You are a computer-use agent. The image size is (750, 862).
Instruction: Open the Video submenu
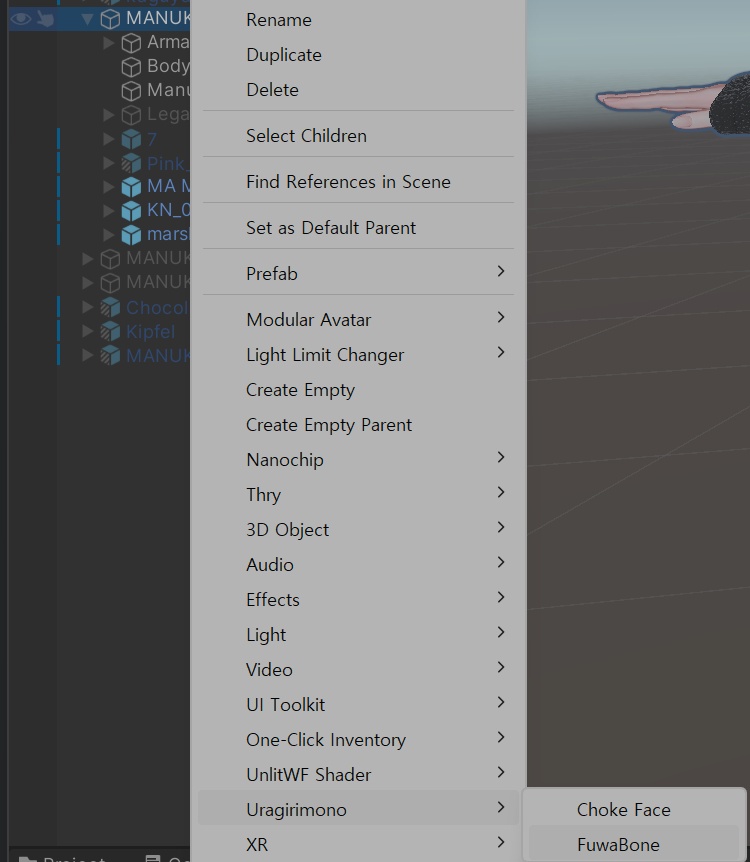pos(357,670)
